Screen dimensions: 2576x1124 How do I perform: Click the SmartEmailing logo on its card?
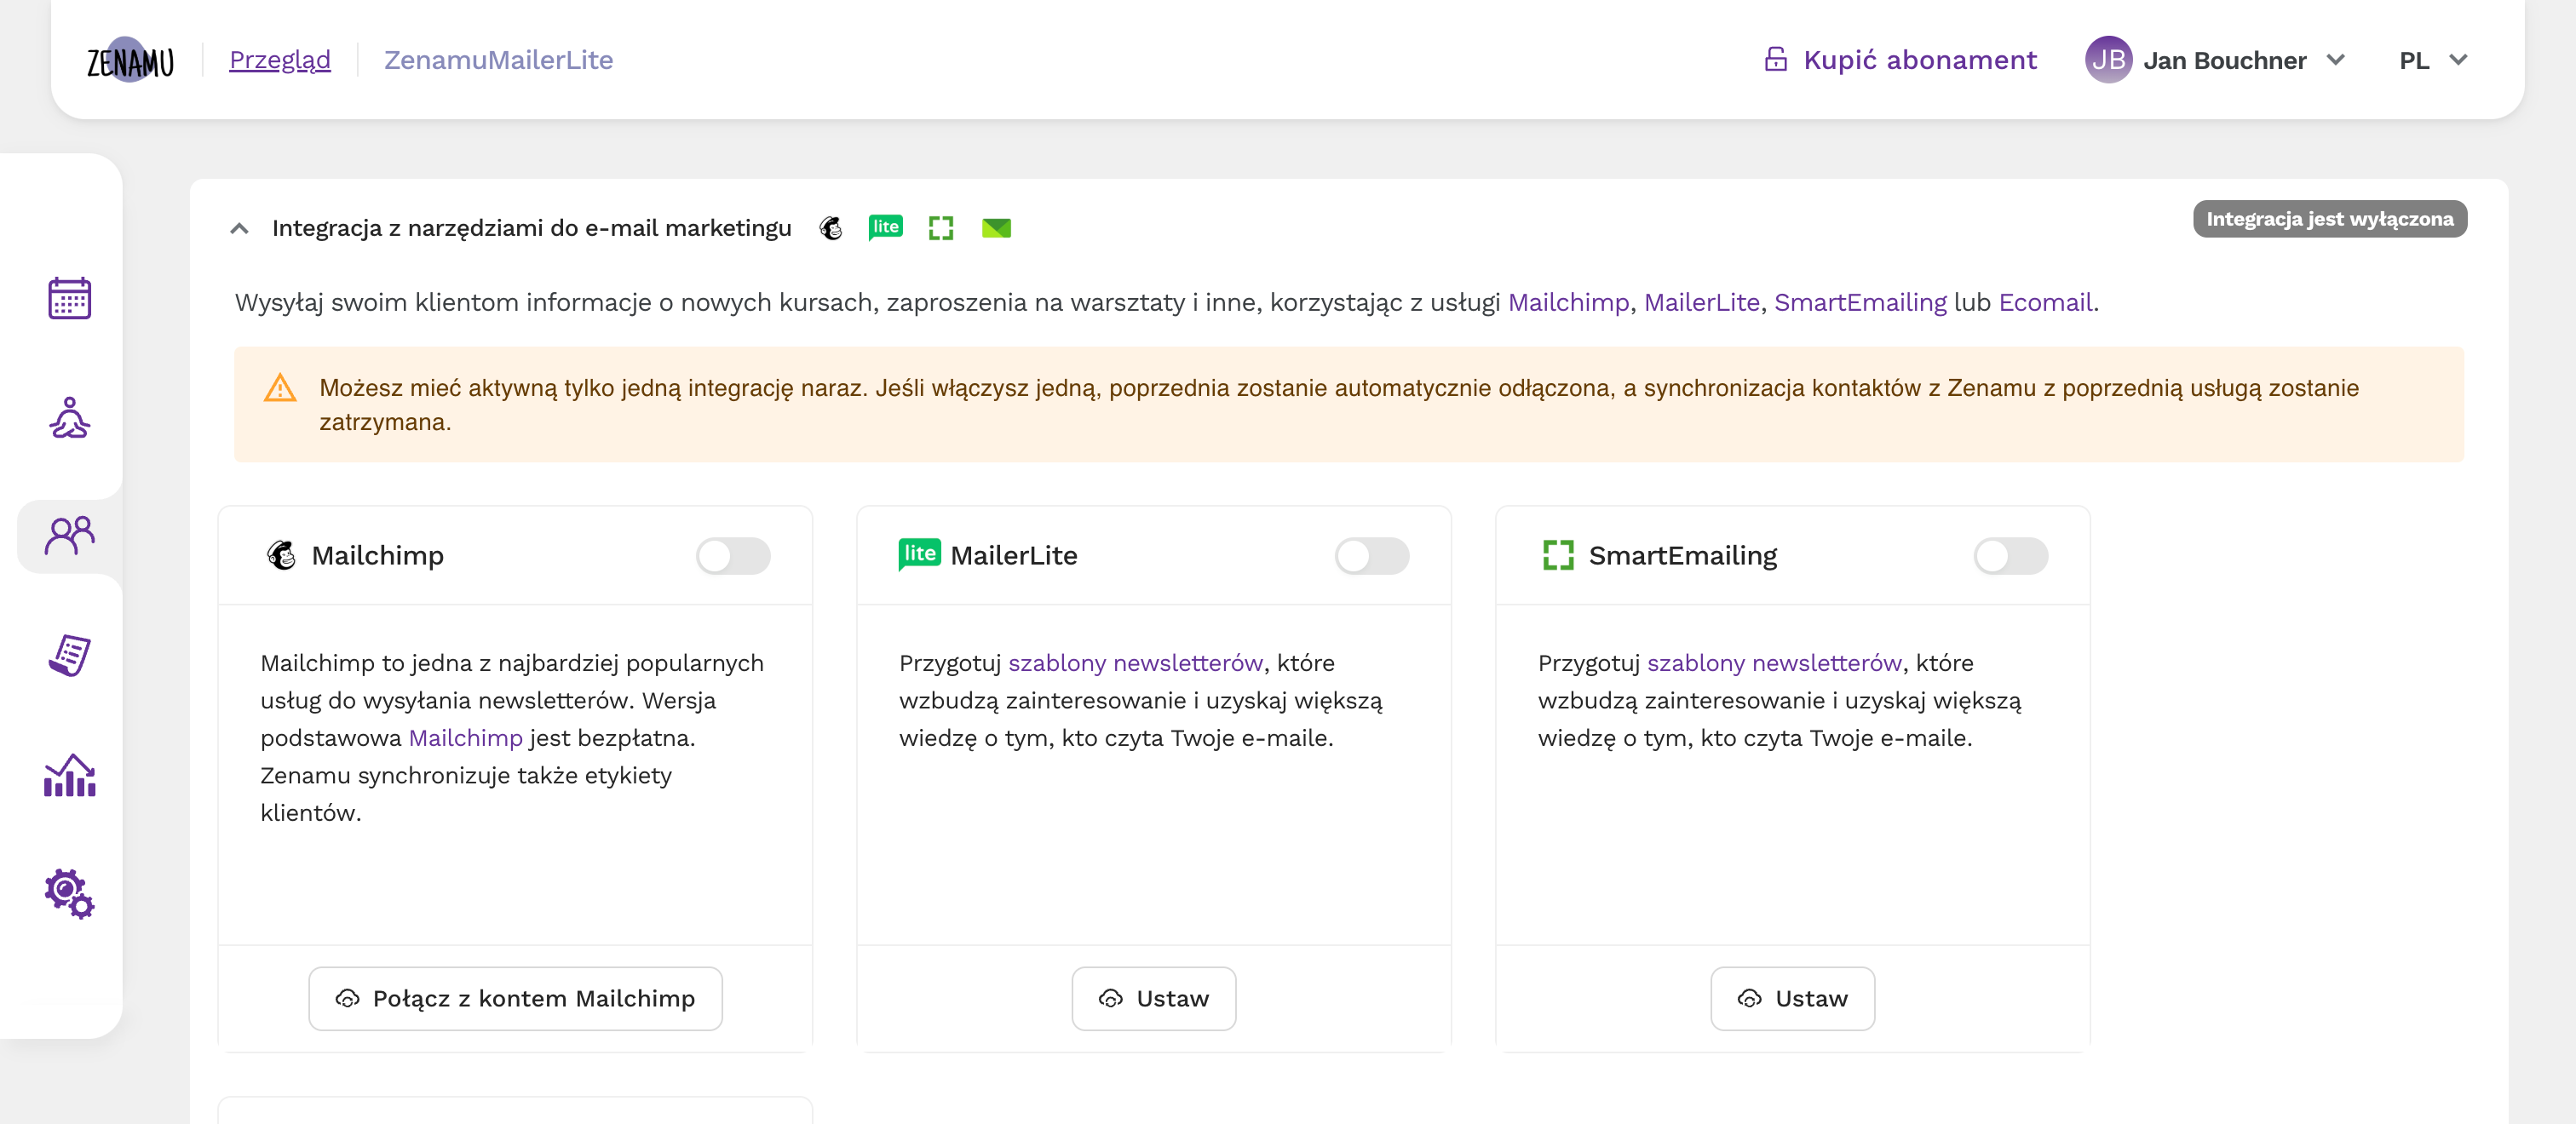pos(1558,555)
